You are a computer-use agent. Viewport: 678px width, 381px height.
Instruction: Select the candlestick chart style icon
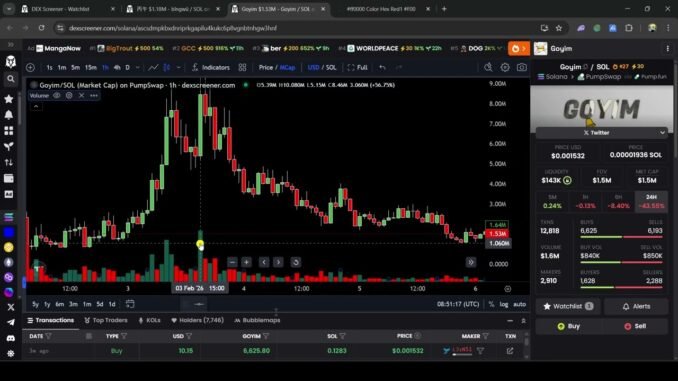tap(167, 67)
